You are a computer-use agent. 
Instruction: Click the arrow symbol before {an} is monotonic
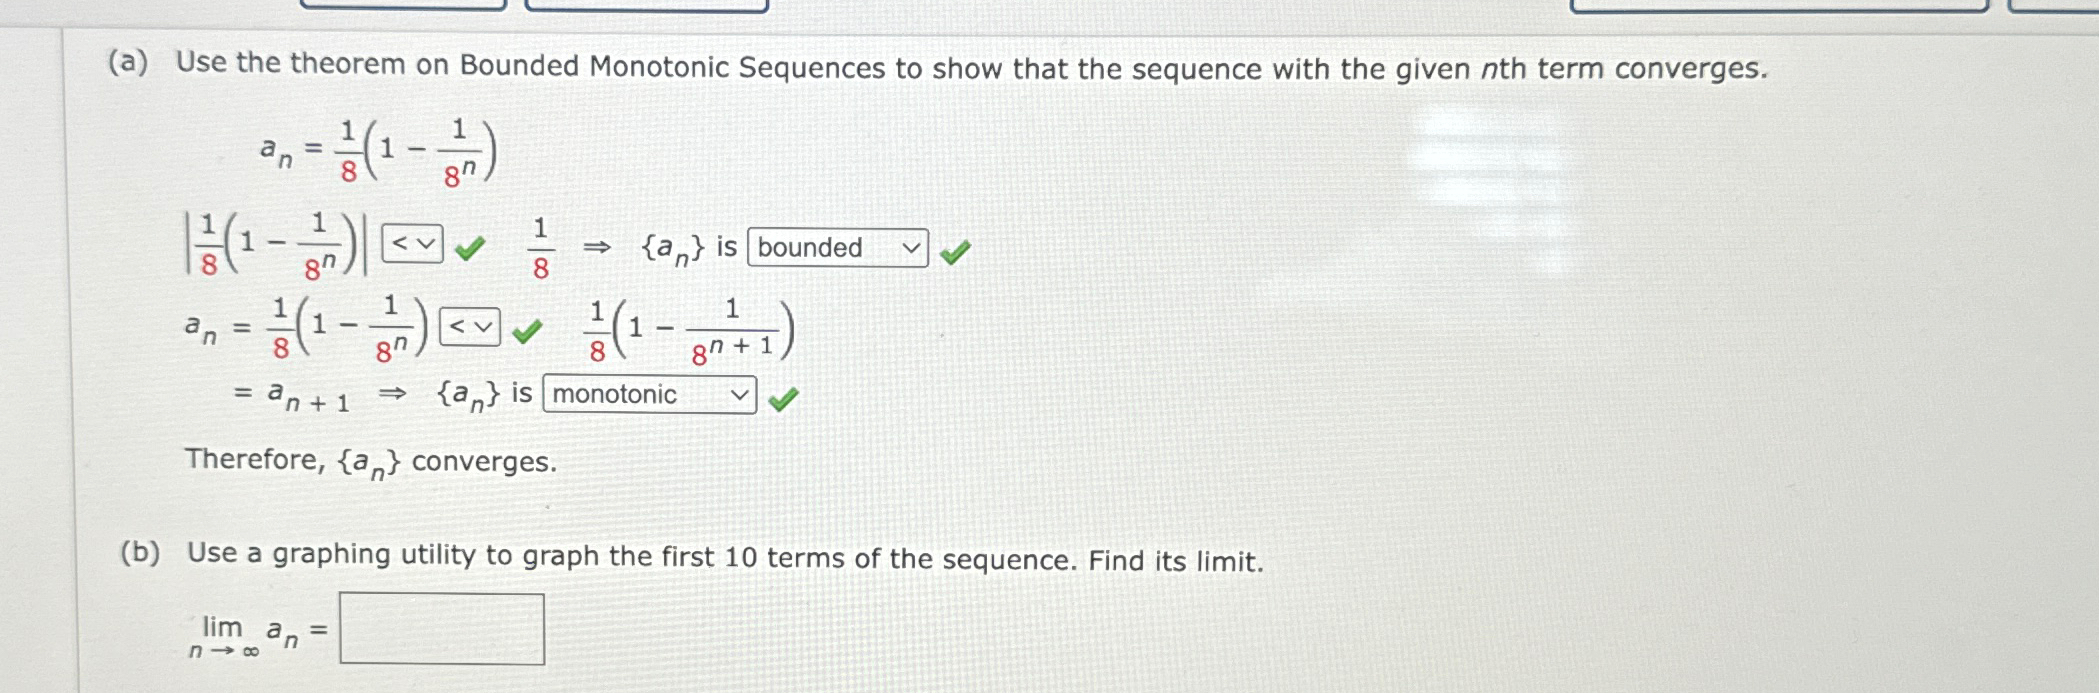coord(392,396)
